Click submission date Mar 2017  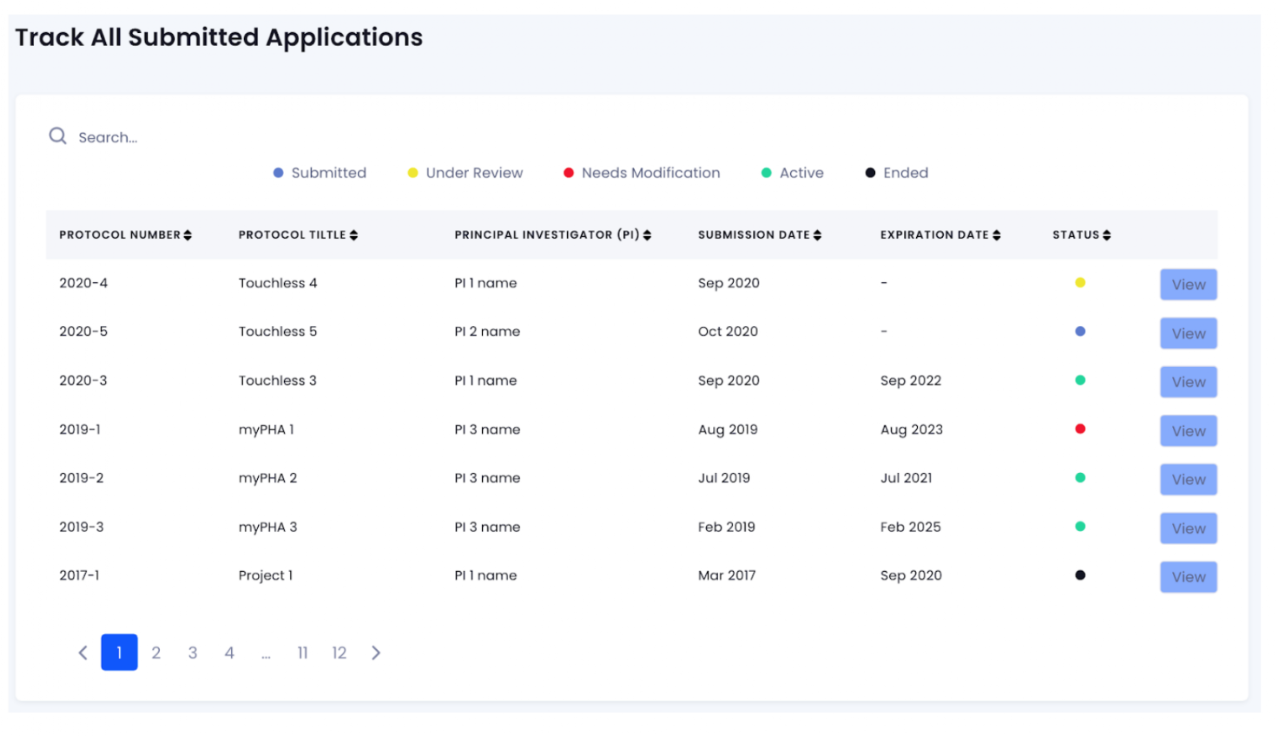point(727,576)
